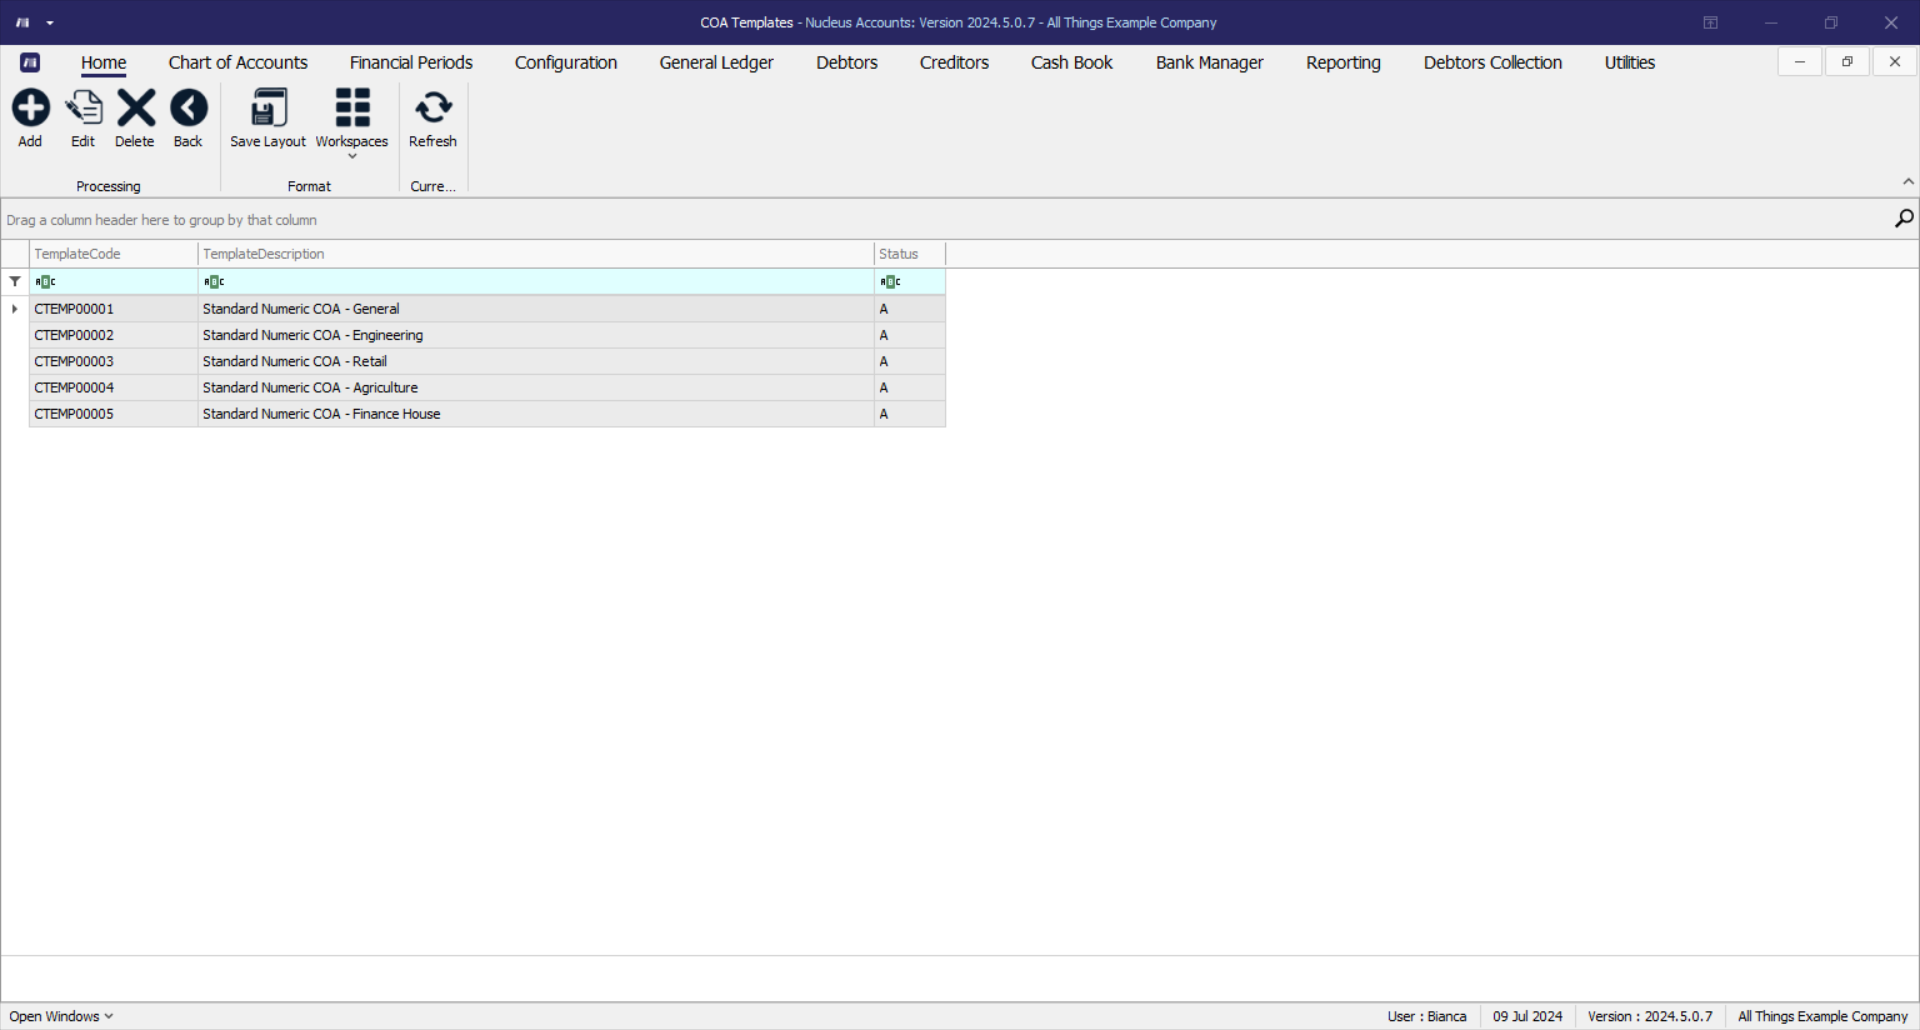Open quick access toolbar dropdown arrow

(50, 23)
